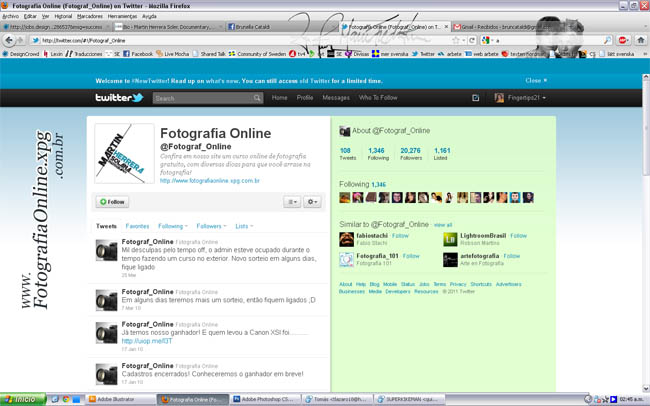Open the gear actions dropdown on profile
The image size is (650, 406).
312,202
